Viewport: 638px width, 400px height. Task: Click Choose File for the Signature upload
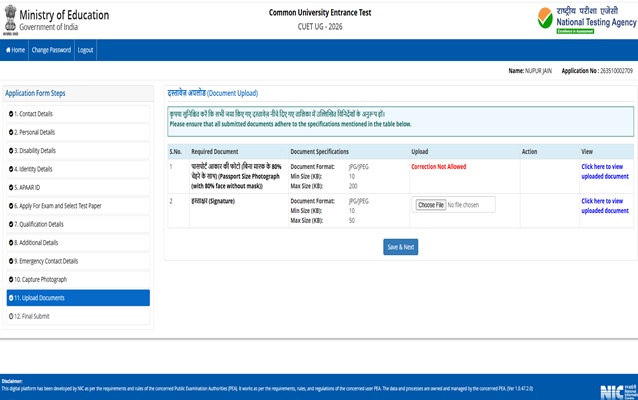coord(430,205)
